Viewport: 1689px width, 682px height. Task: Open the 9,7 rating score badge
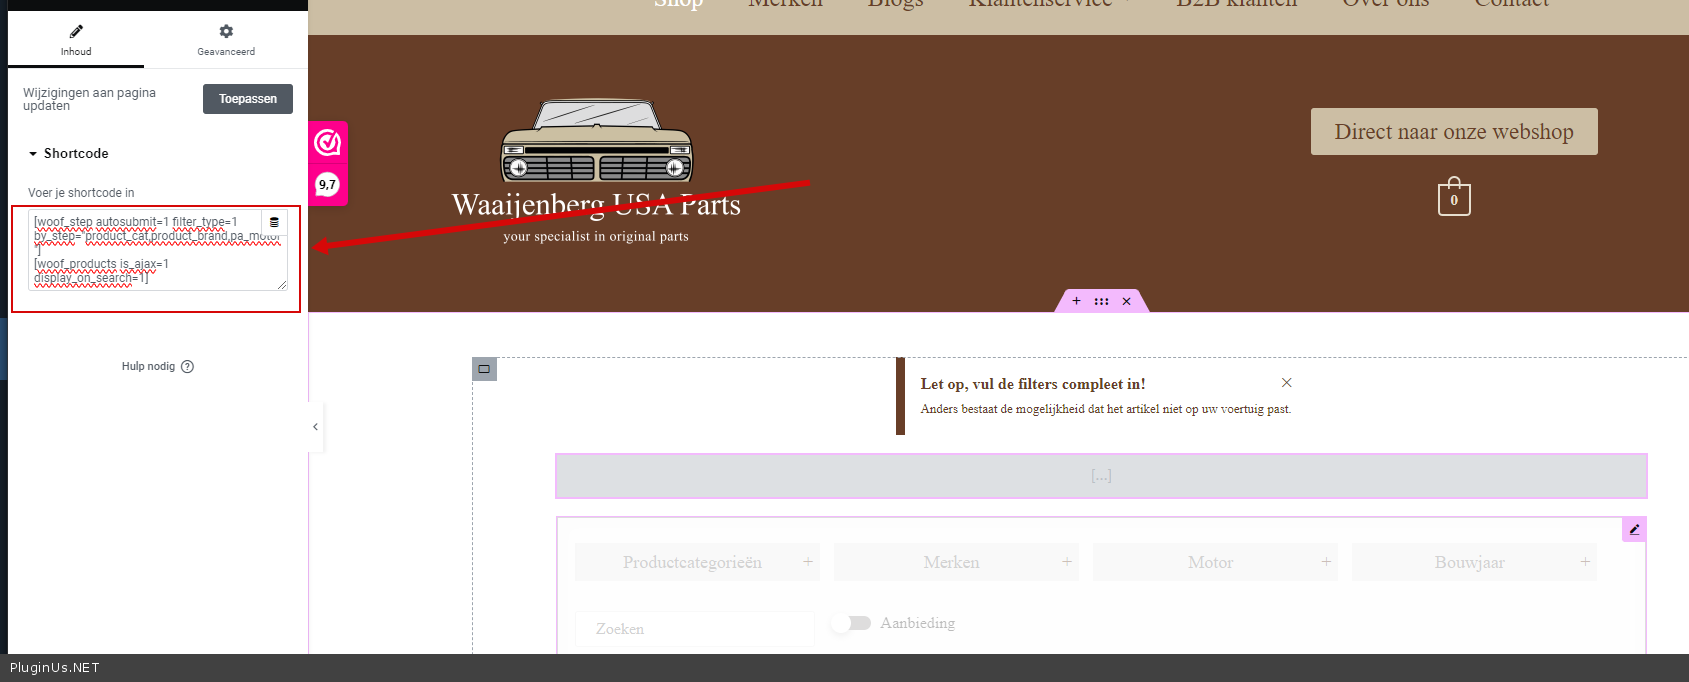click(x=328, y=185)
